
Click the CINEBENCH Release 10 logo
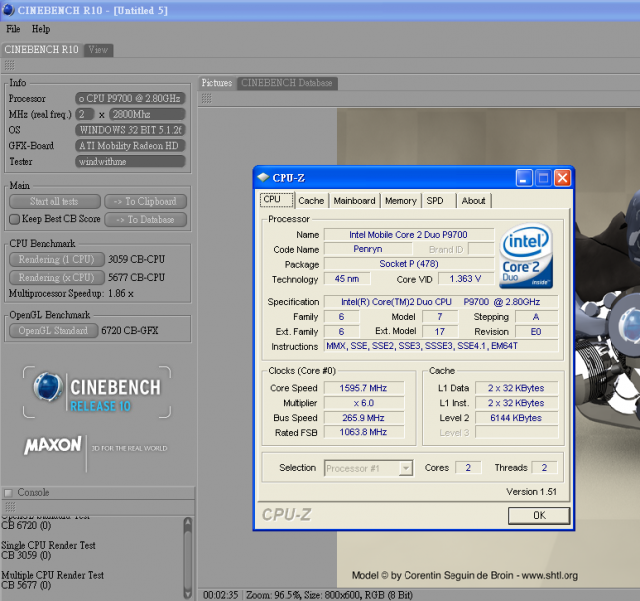click(x=97, y=392)
